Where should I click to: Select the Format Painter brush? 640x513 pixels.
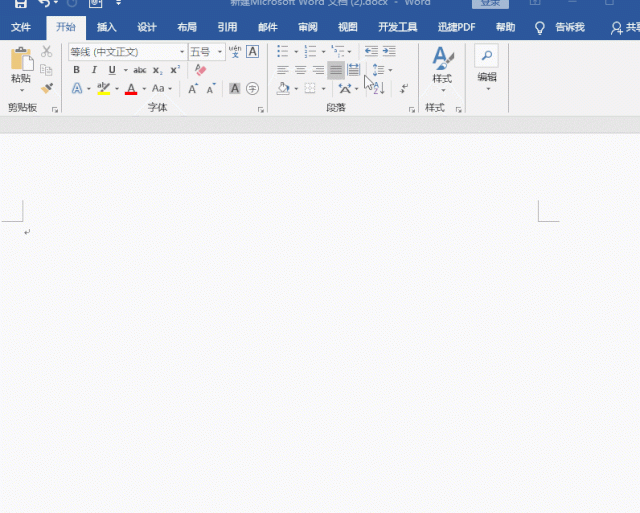(x=47, y=88)
